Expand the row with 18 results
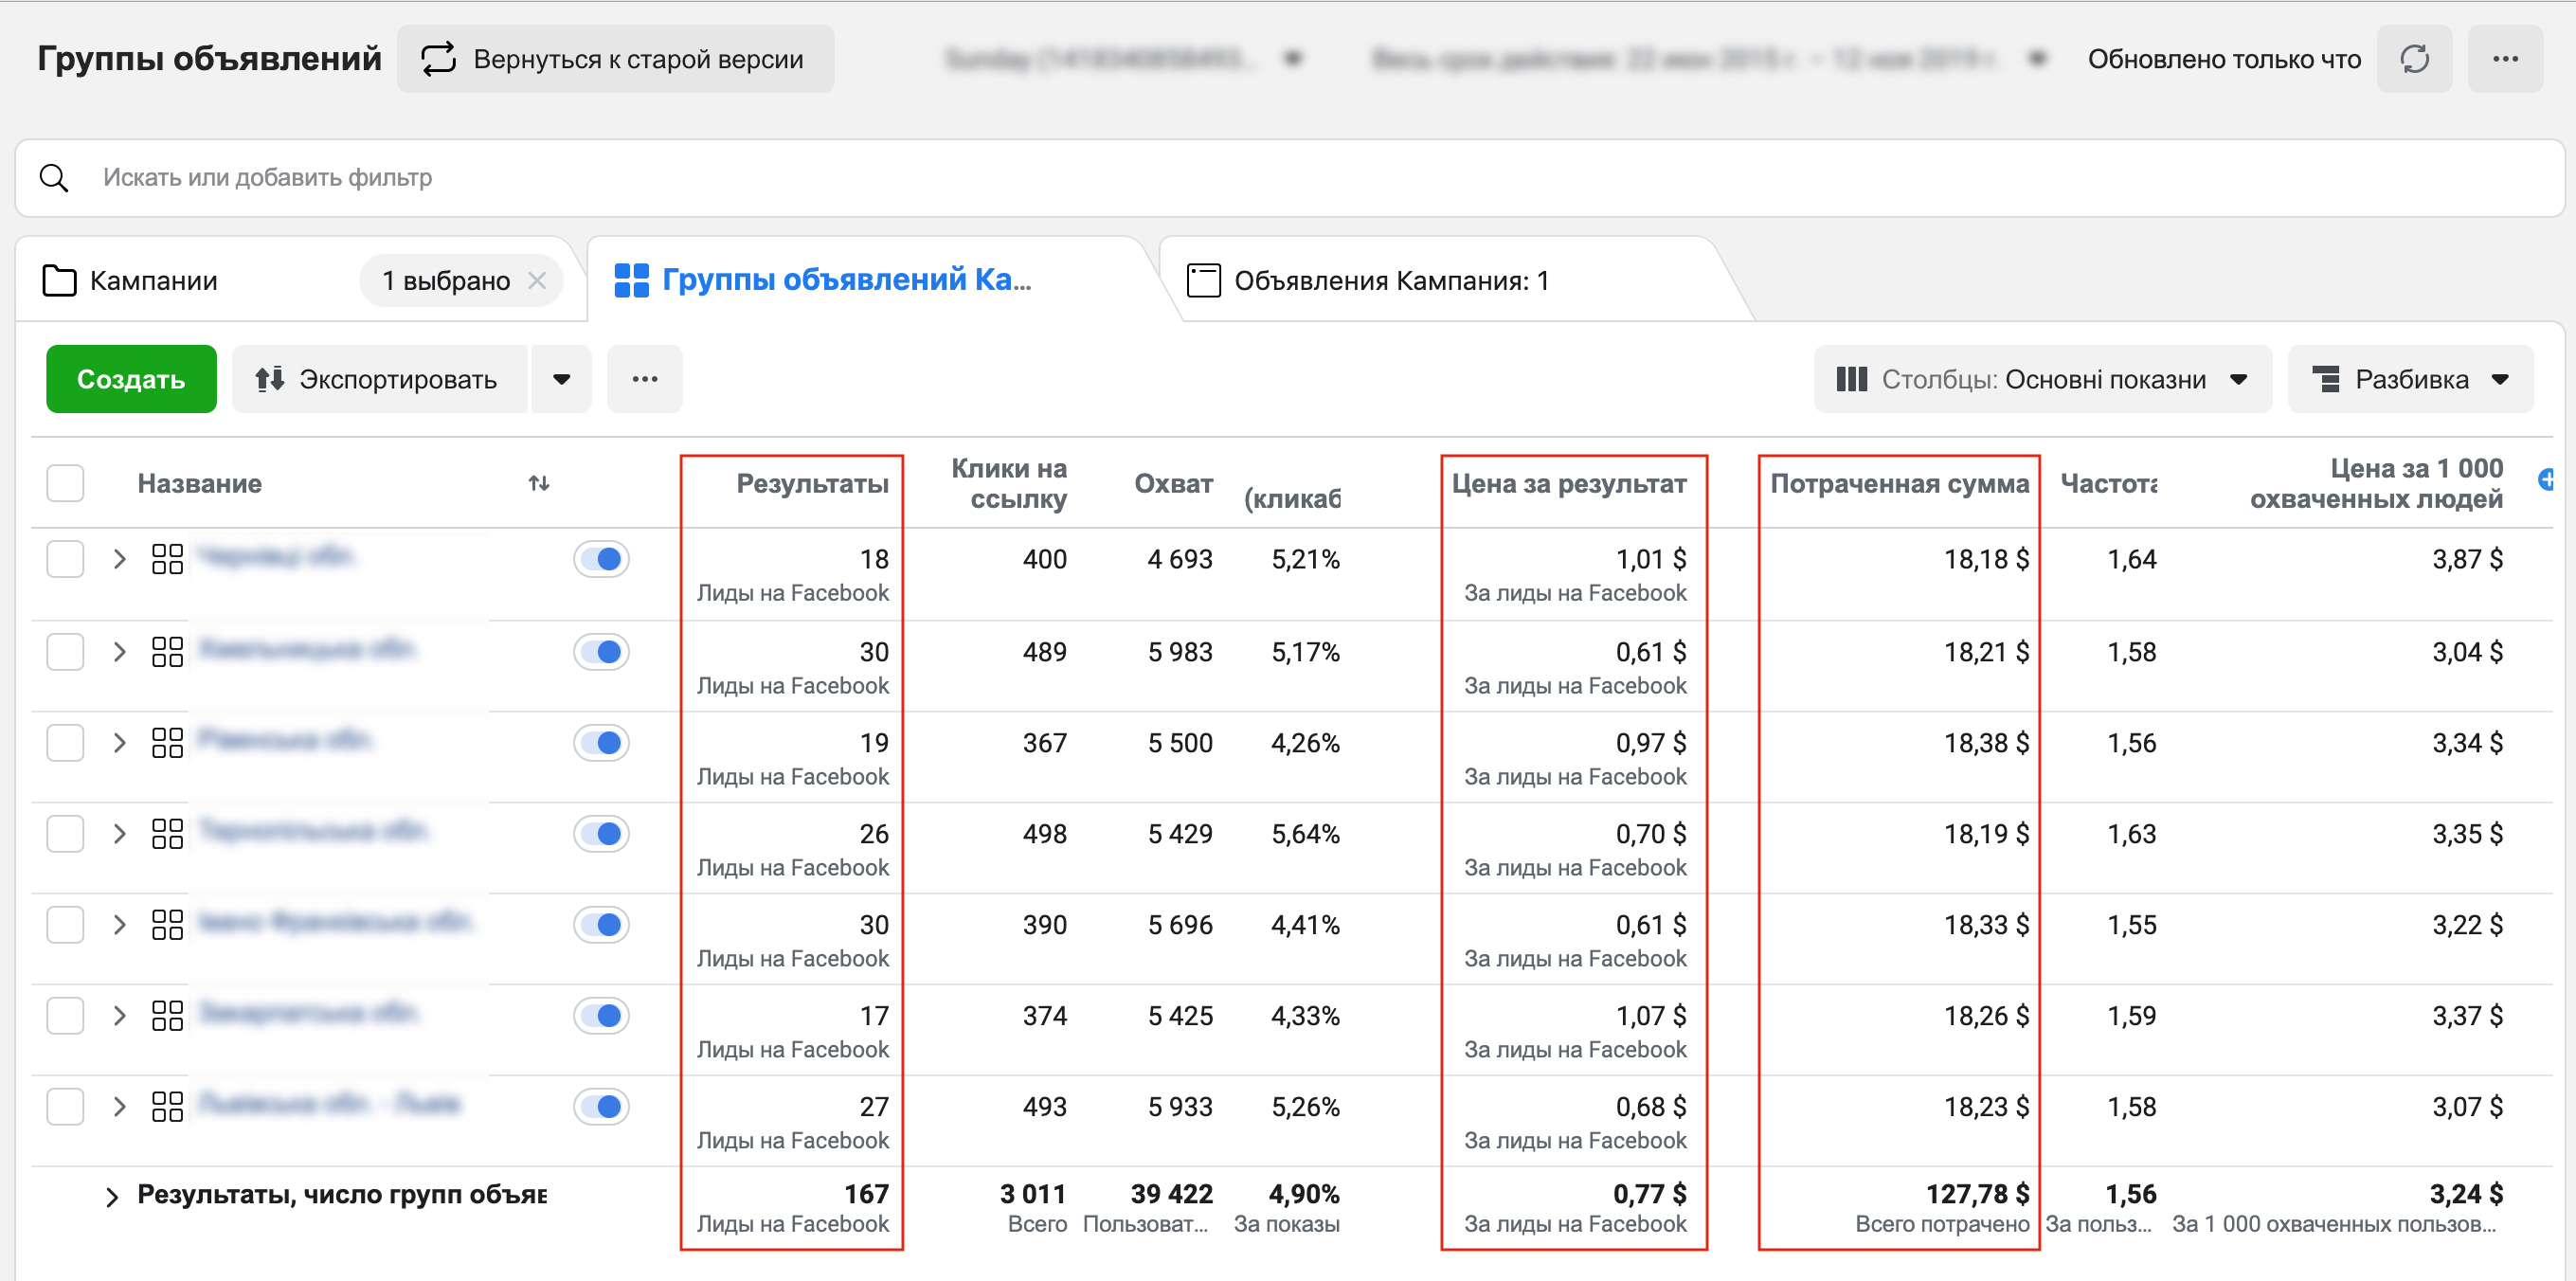Image resolution: width=2576 pixels, height=1281 pixels. 119,559
